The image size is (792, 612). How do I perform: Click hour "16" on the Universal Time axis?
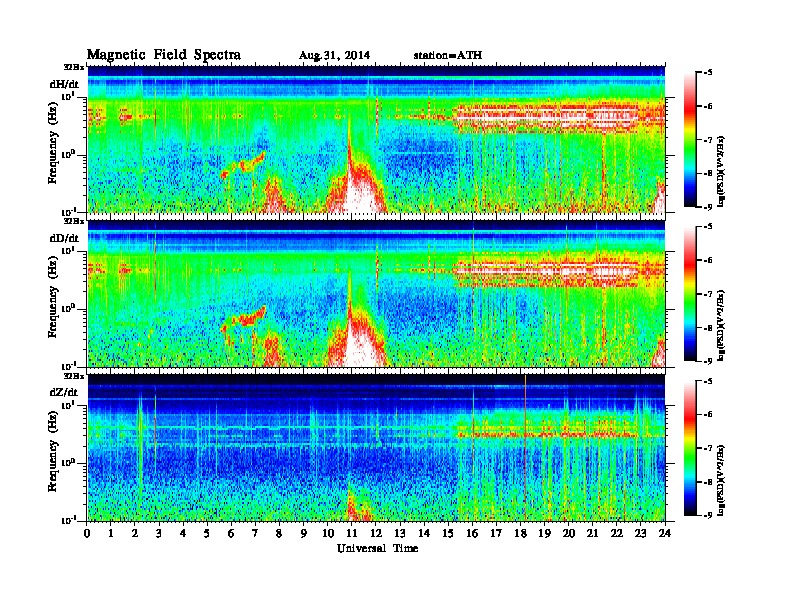(x=472, y=533)
